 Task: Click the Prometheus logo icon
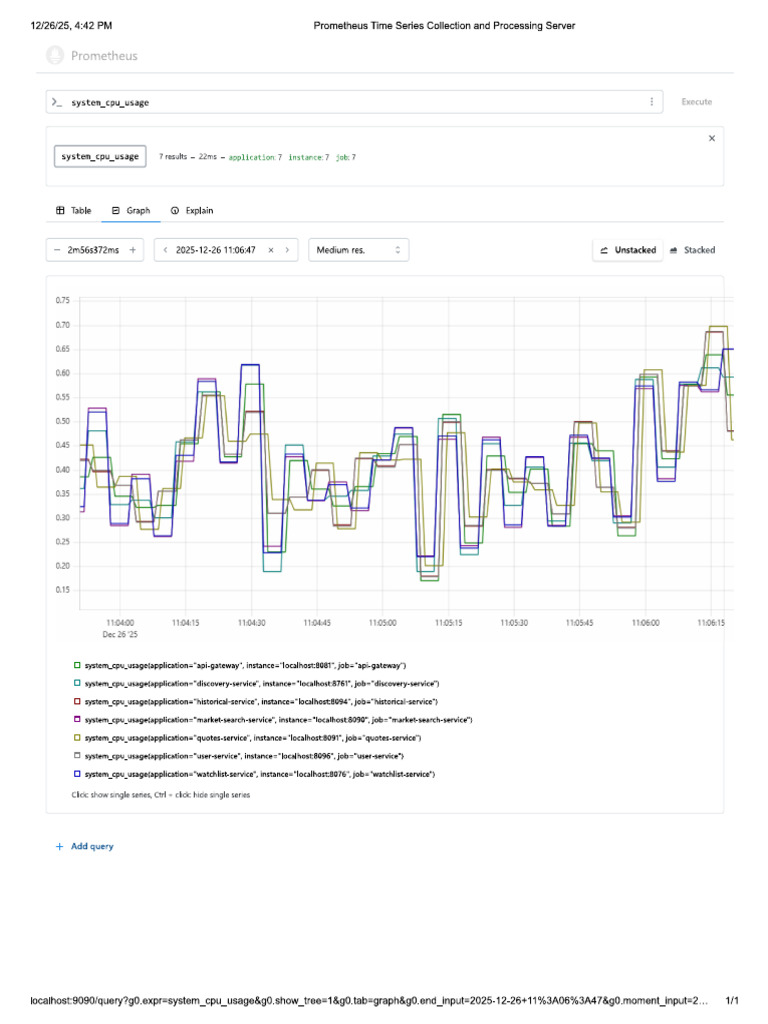pyautogui.click(x=55, y=56)
